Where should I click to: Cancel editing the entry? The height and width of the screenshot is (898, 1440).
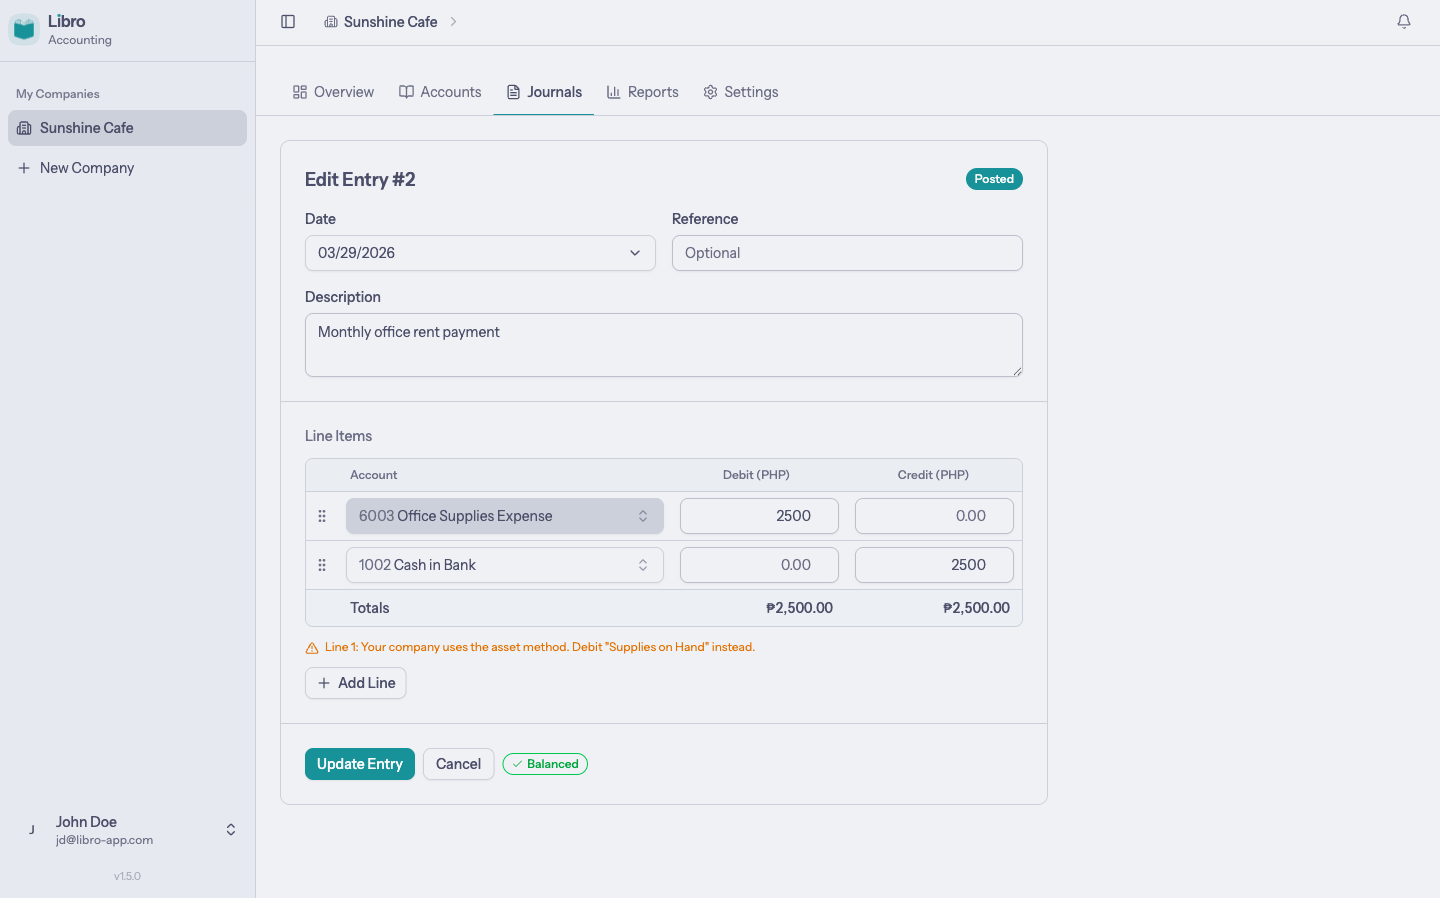[x=458, y=764]
